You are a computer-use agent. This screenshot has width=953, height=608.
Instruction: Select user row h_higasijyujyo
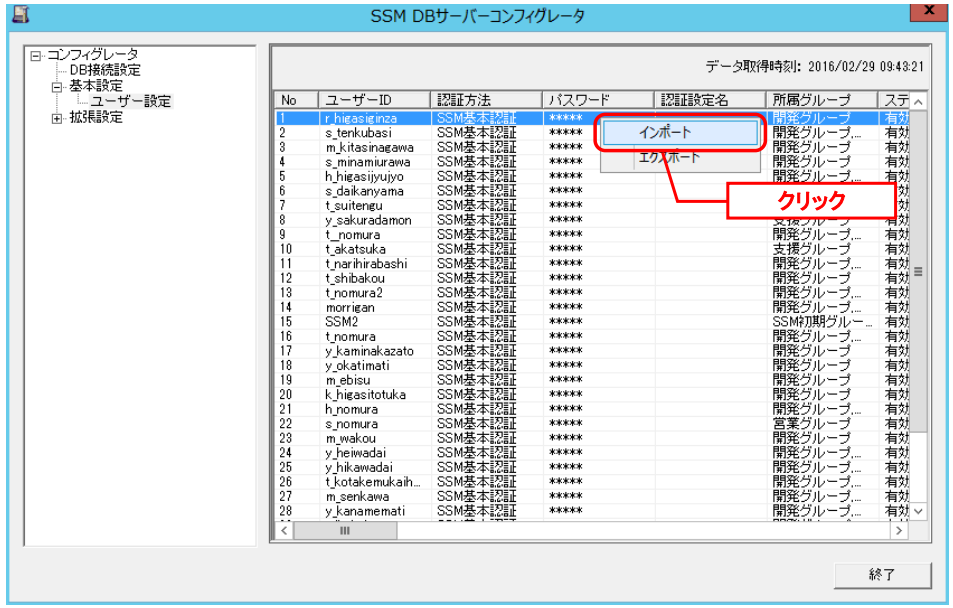(x=593, y=176)
